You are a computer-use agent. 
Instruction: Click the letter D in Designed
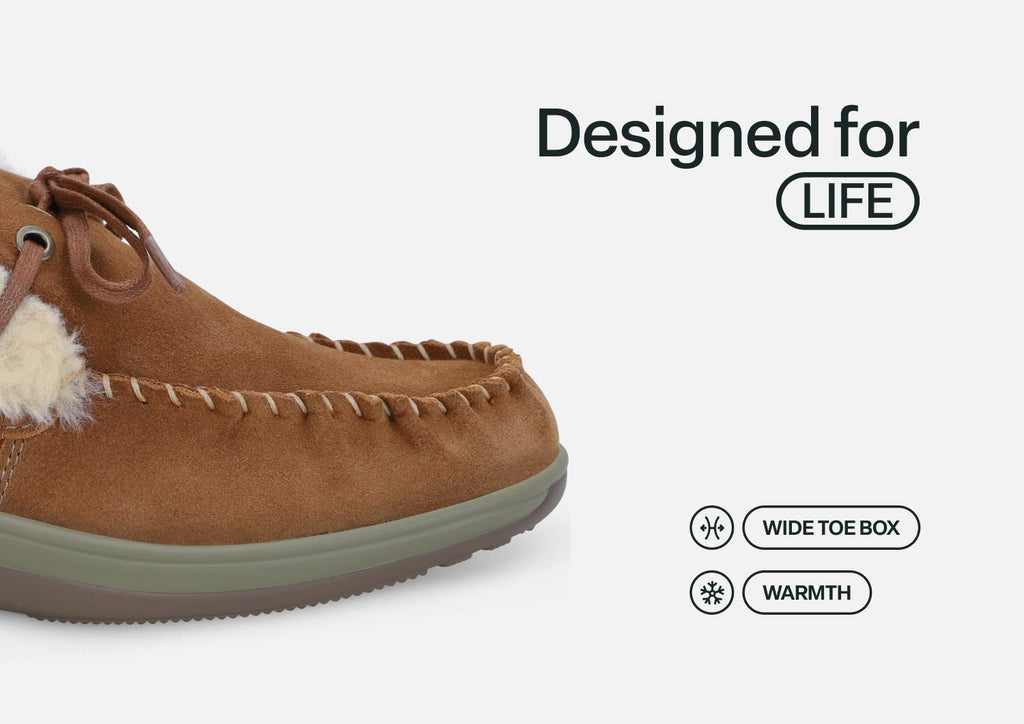tap(559, 133)
